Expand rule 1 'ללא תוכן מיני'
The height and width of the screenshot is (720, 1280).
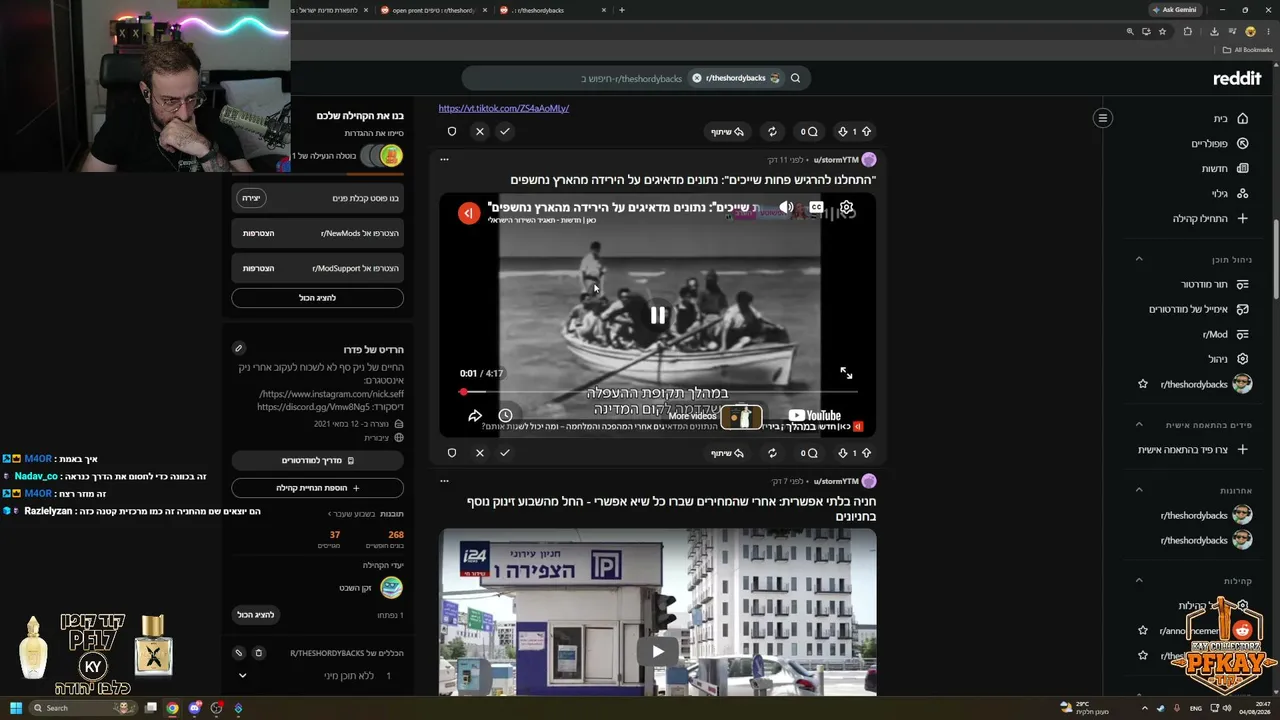242,676
